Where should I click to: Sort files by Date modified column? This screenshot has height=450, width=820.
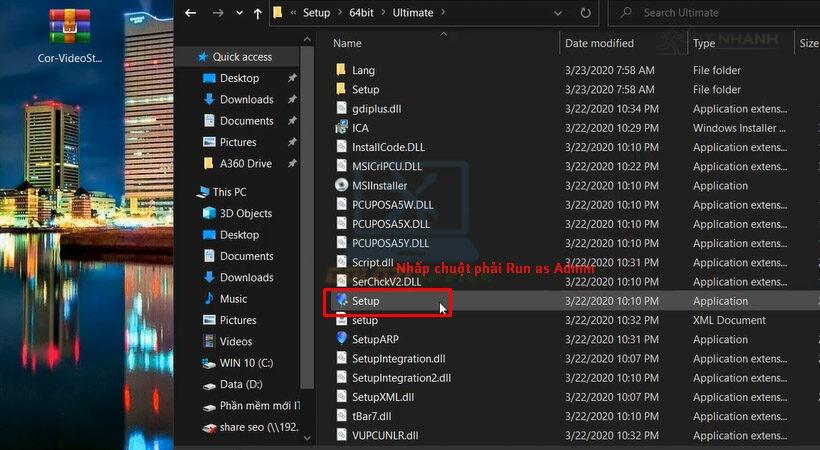point(599,43)
